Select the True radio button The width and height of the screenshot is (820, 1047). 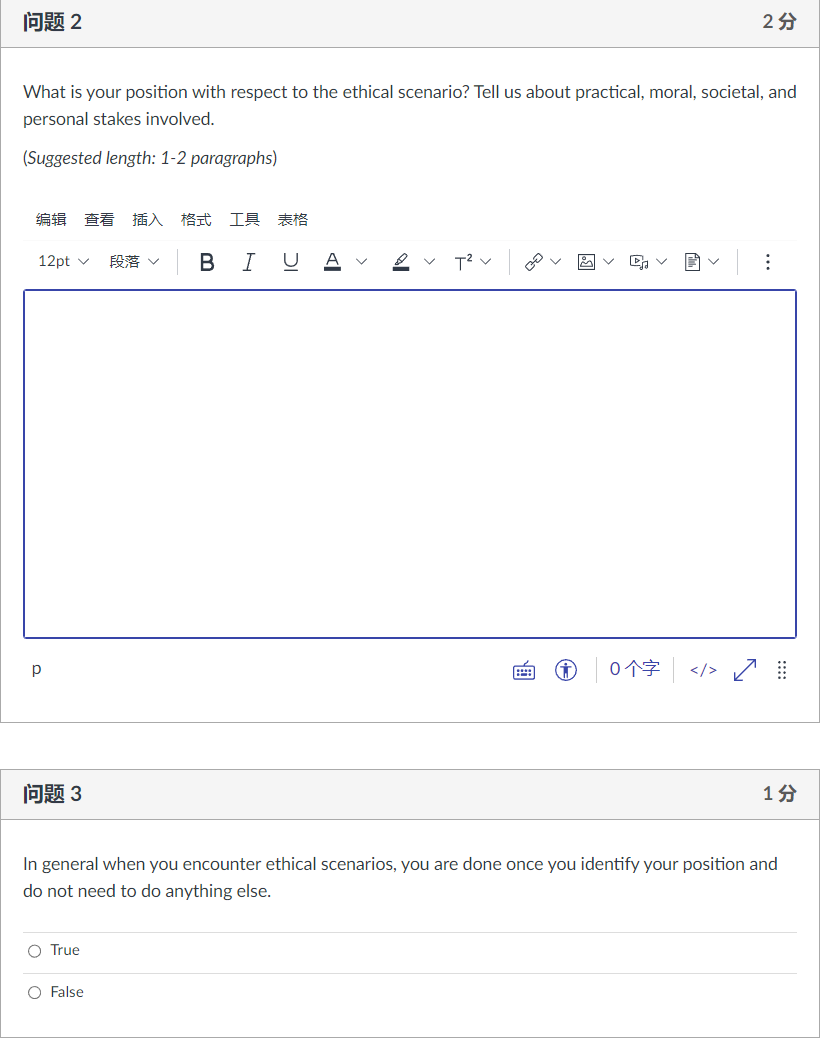pos(35,951)
